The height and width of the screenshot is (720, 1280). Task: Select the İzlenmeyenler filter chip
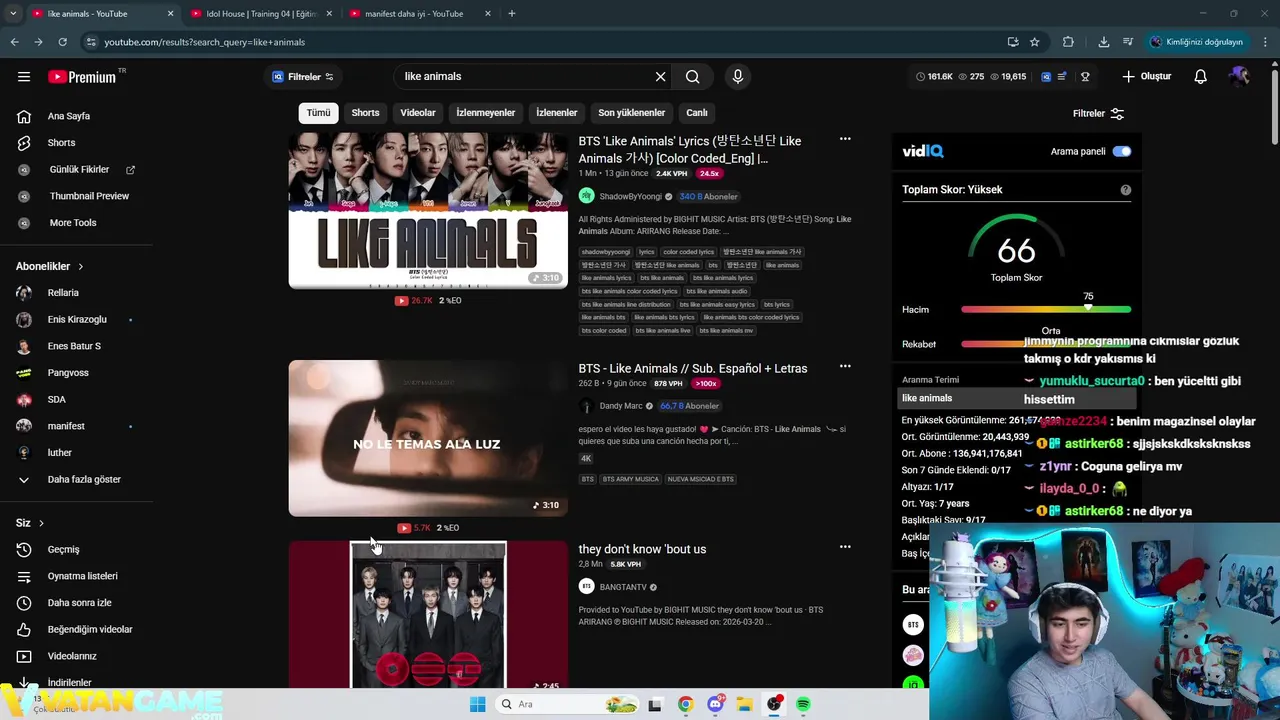[x=486, y=113]
